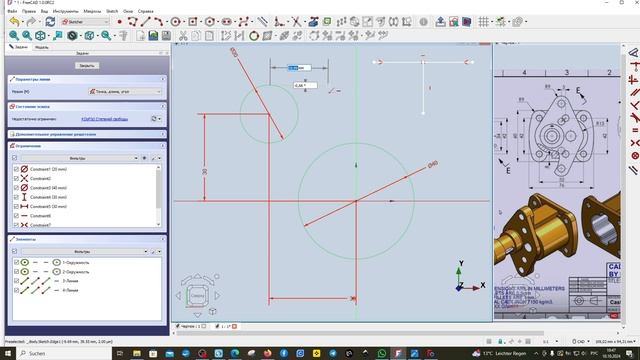
Task: Toggle Constraint2 checkbox
Action: click(x=16, y=178)
